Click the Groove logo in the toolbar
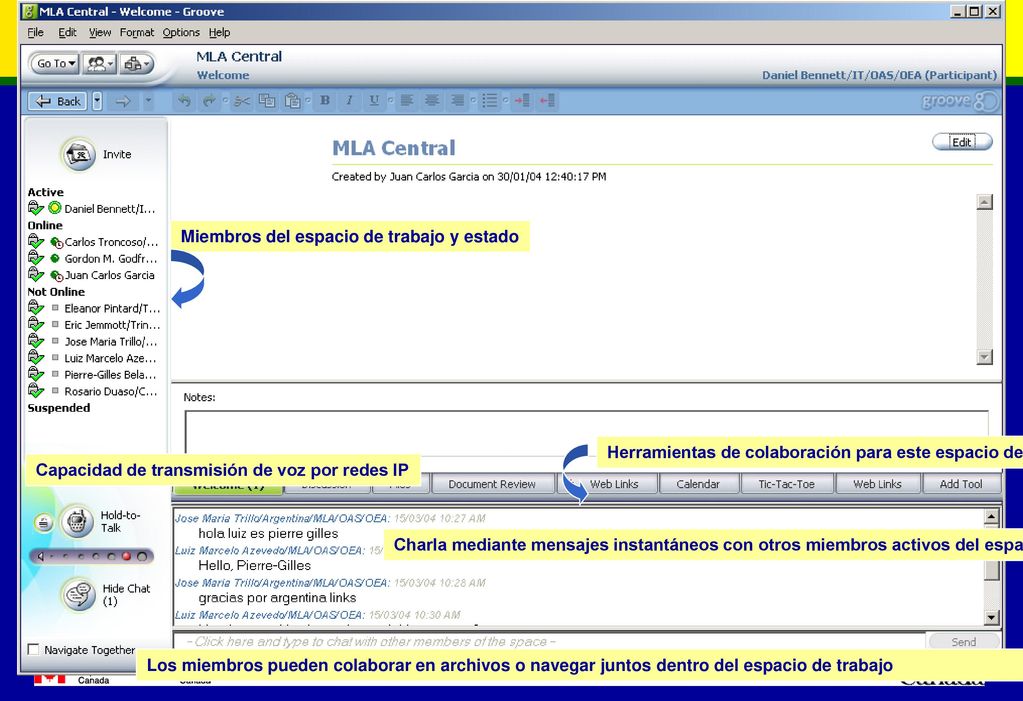The width and height of the screenshot is (1023, 701). pyautogui.click(x=959, y=101)
